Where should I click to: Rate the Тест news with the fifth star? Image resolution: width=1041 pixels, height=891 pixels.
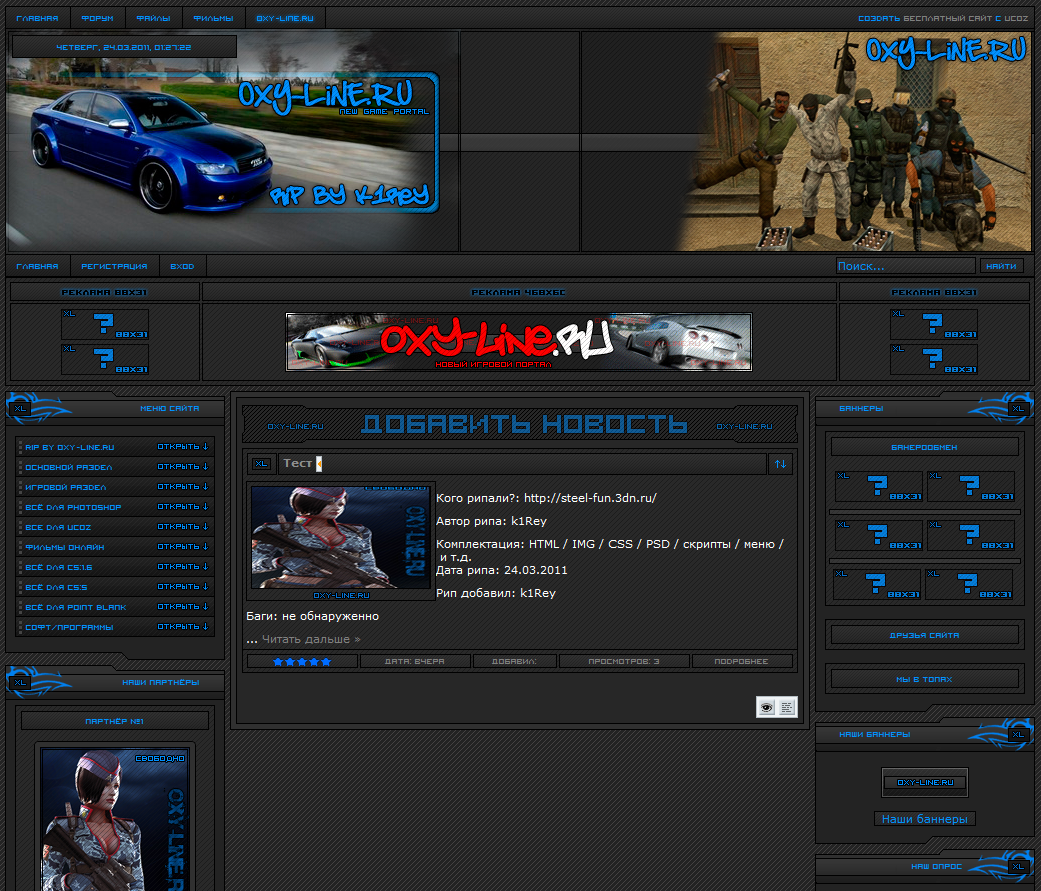click(x=326, y=662)
